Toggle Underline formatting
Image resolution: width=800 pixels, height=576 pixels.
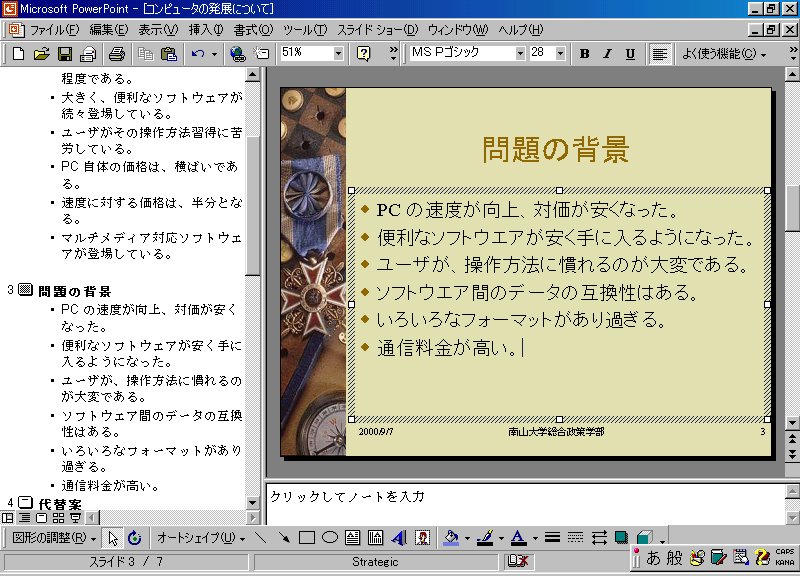coord(631,54)
